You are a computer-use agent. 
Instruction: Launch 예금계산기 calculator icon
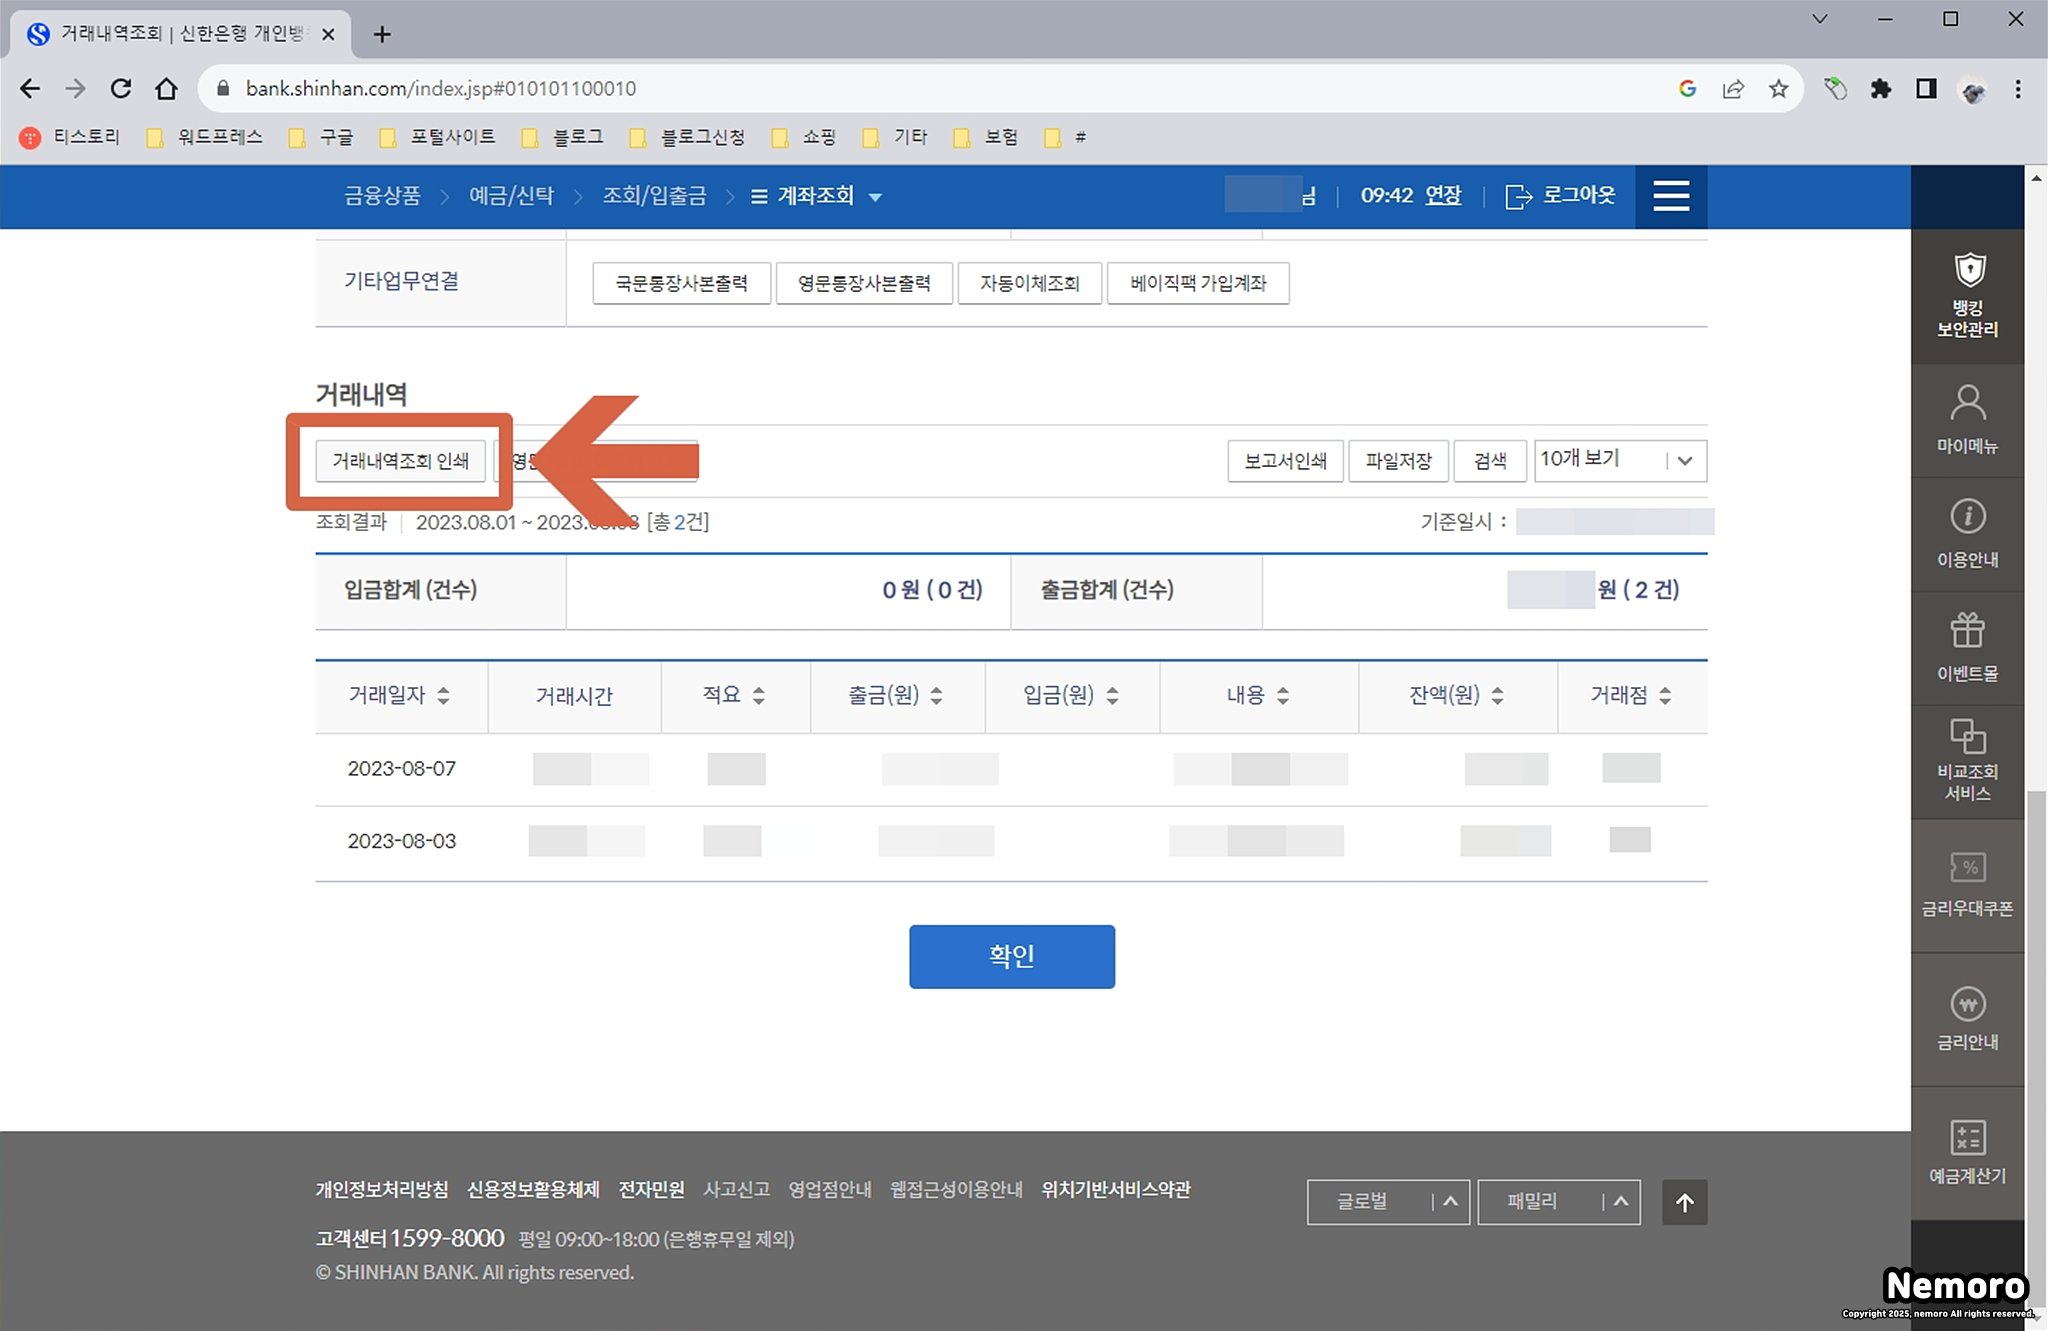point(1967,1138)
